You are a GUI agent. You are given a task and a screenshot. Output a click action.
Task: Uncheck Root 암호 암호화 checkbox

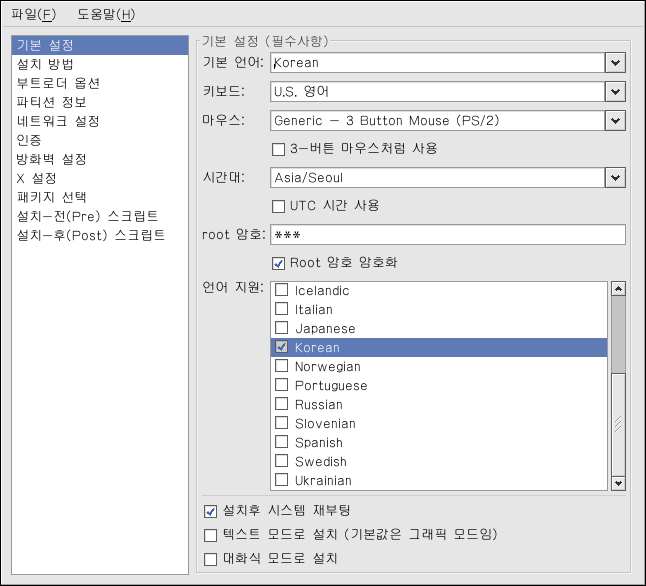tap(280, 263)
